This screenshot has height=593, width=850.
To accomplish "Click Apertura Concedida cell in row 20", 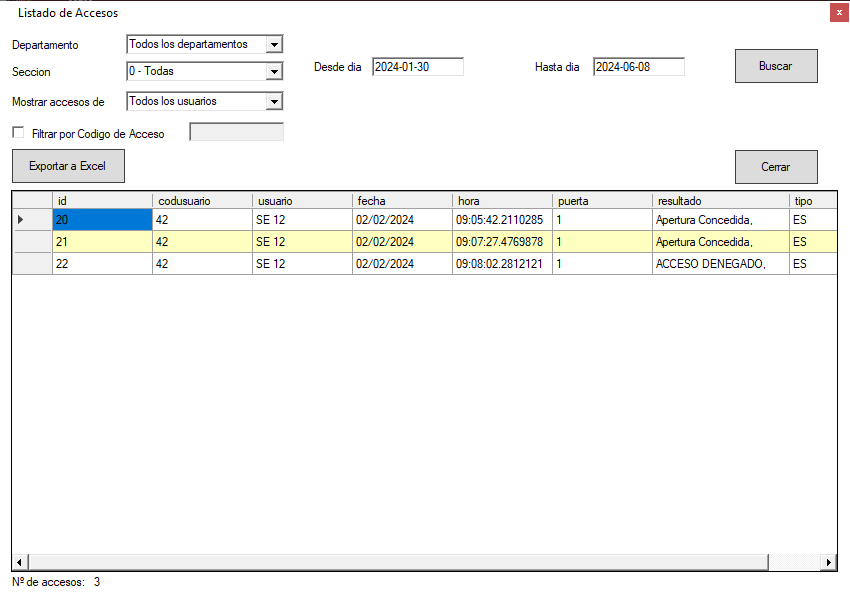I will 721,220.
